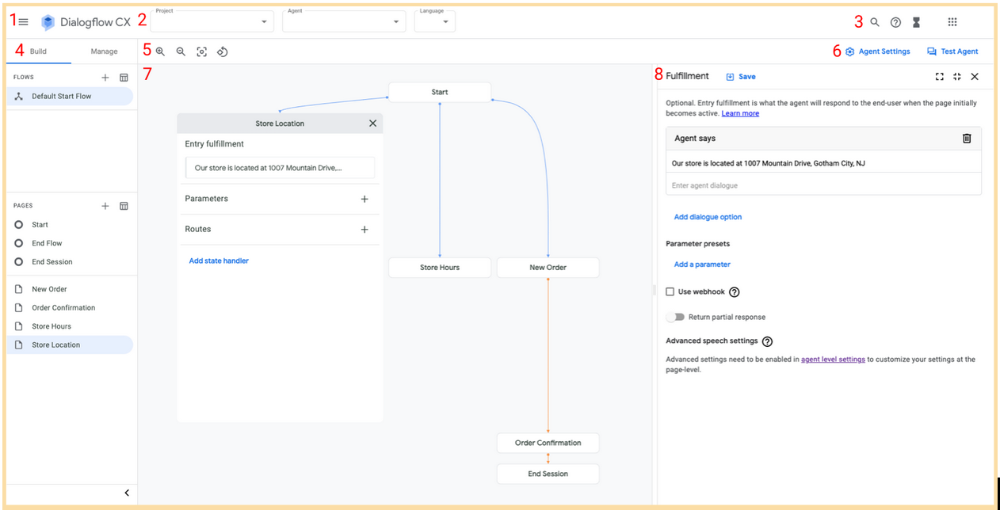1000x510 pixels.
Task: Open the hamburger main menu
Action: point(23,22)
